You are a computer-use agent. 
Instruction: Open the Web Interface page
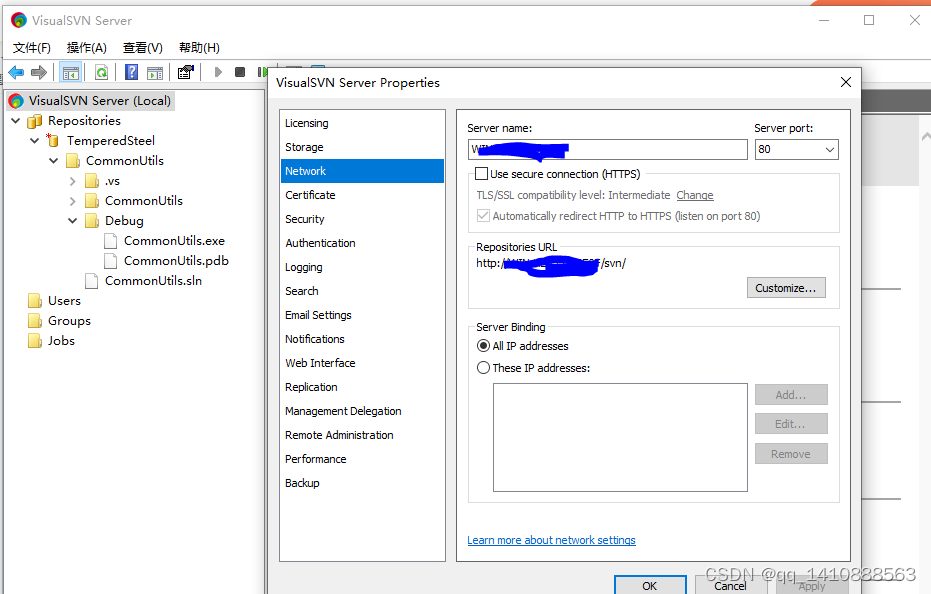tap(362, 363)
